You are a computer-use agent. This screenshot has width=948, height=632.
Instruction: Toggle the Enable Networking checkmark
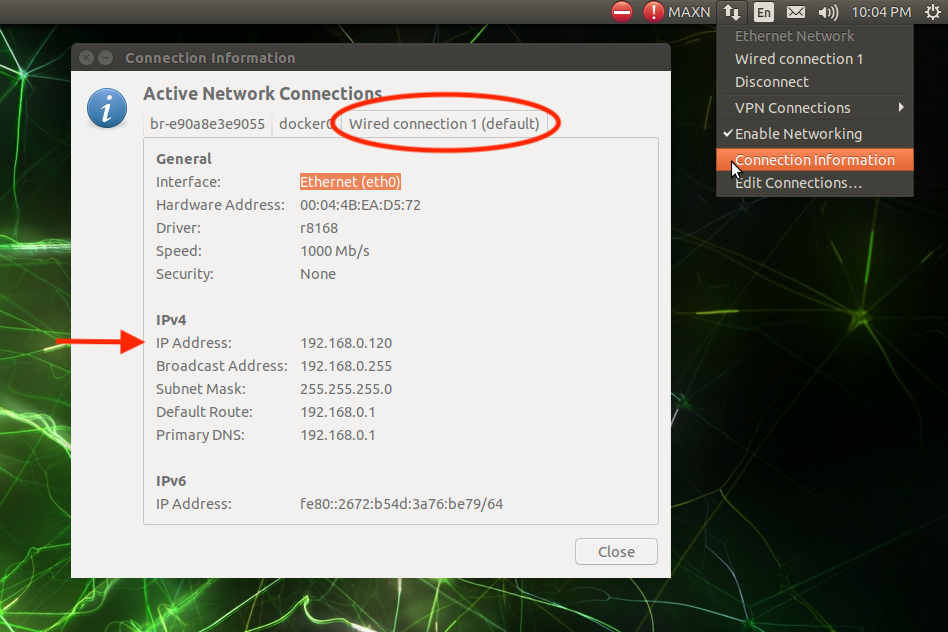[x=797, y=134]
